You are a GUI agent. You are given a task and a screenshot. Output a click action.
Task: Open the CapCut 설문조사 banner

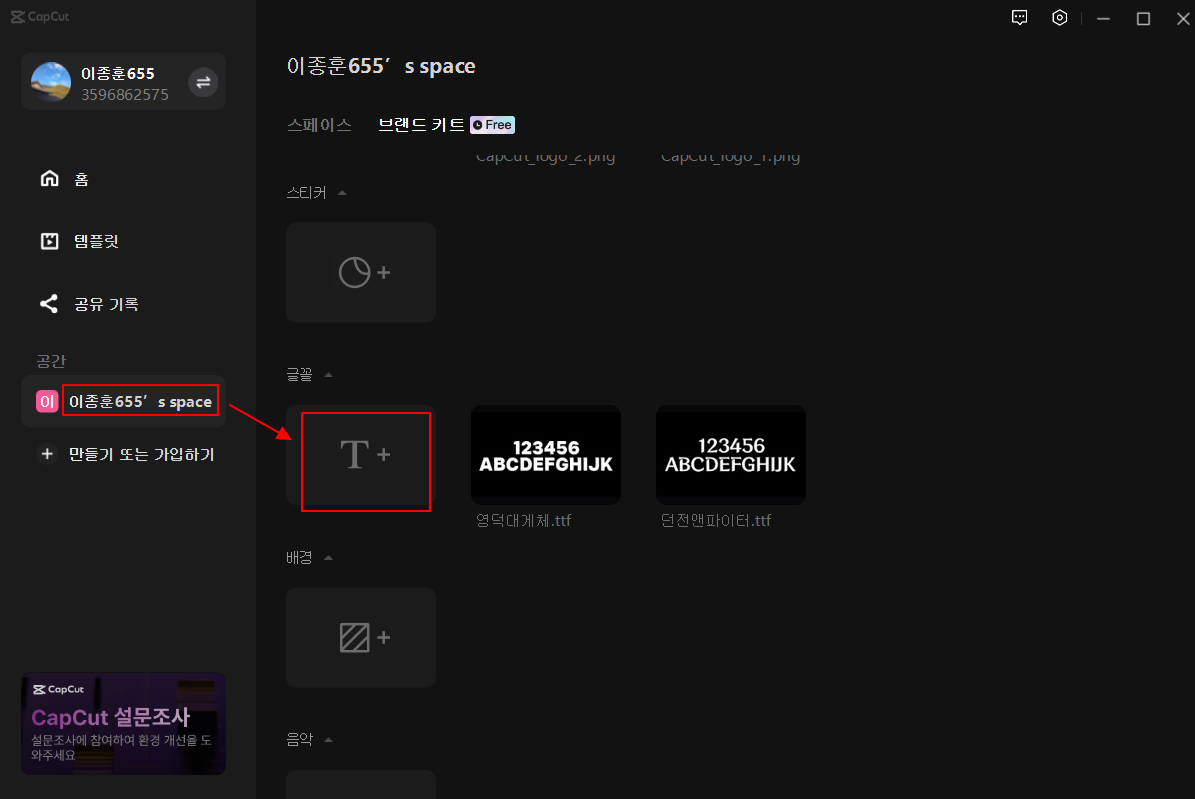click(123, 724)
